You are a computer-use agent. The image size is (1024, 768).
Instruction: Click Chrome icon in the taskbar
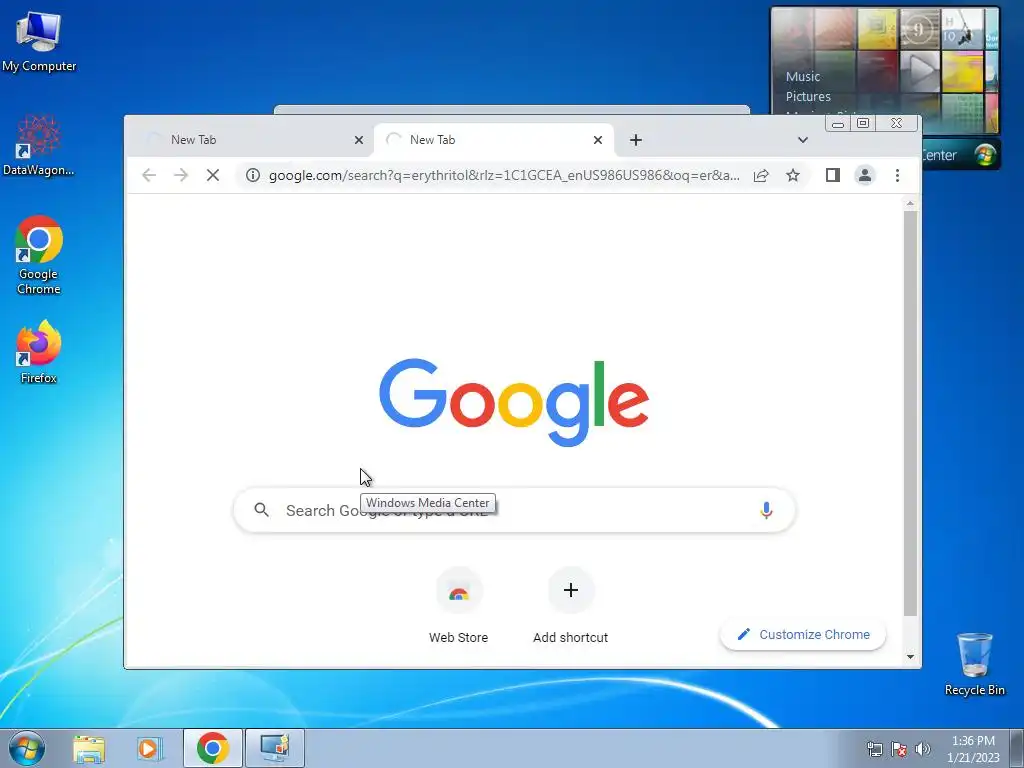213,748
